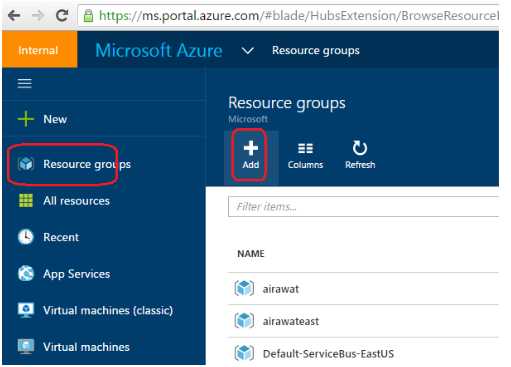511x367 pixels.
Task: Click the Filter items search box
Action: point(364,207)
